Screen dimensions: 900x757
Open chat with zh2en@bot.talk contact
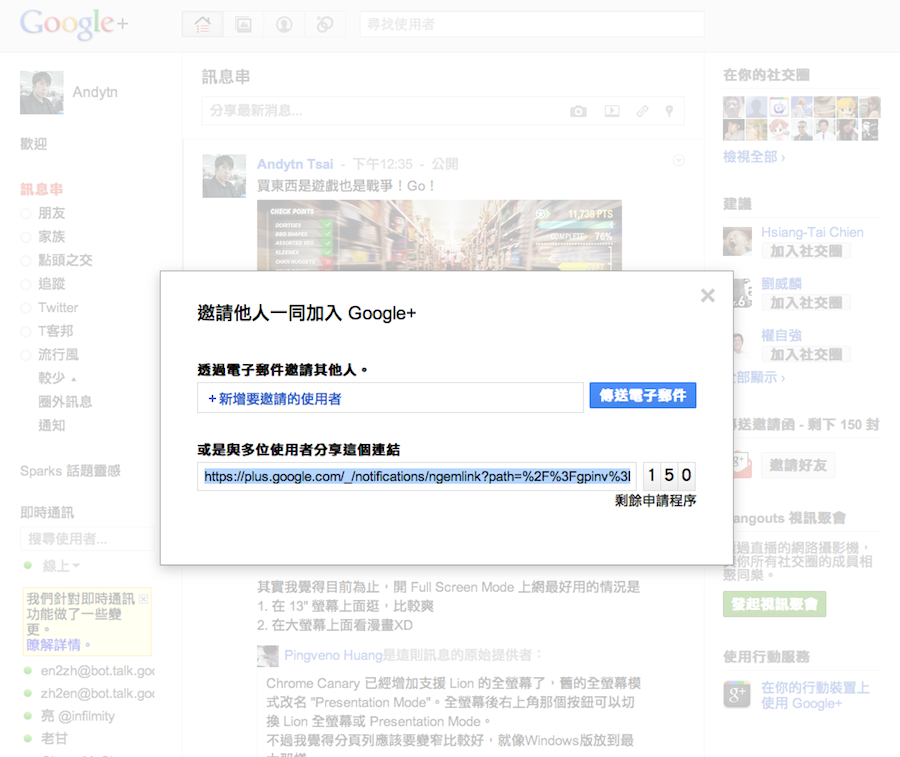pyautogui.click(x=97, y=693)
